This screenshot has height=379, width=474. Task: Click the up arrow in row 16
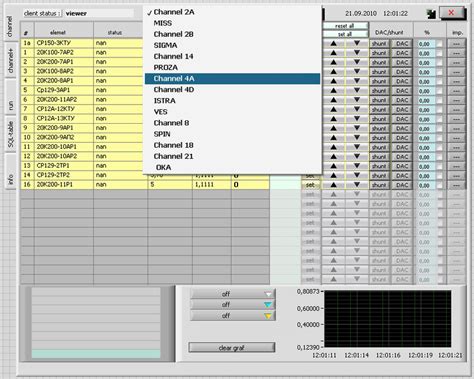333,185
